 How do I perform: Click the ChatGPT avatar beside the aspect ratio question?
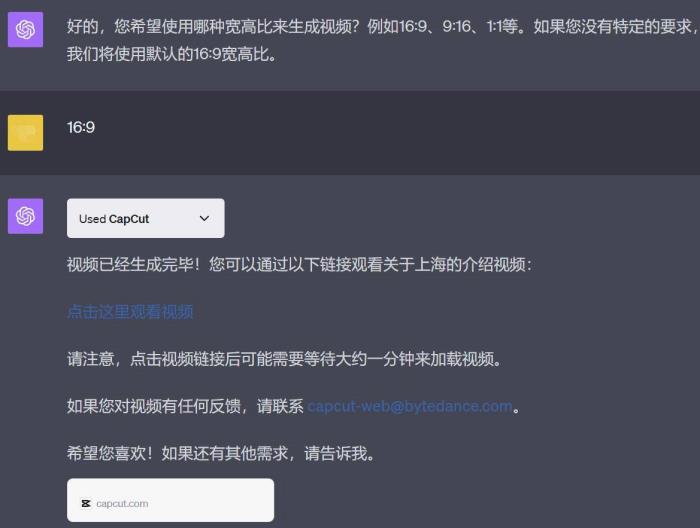click(x=25, y=29)
